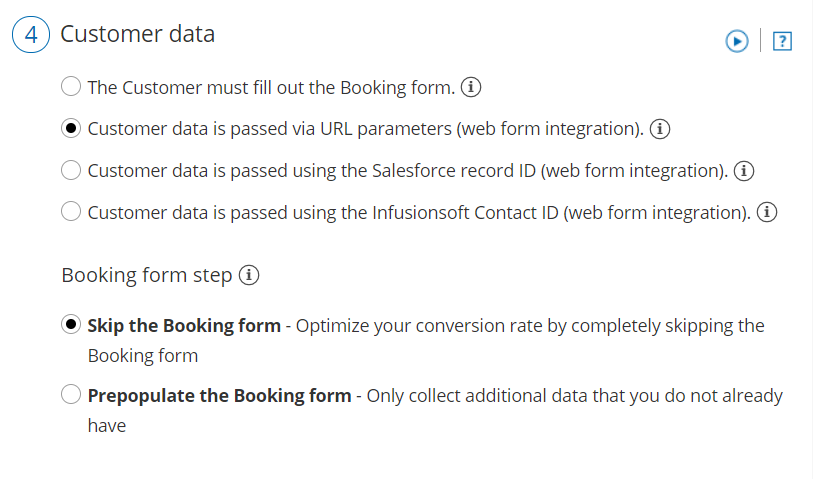Click info icon next to Booking form step

pos(249,275)
